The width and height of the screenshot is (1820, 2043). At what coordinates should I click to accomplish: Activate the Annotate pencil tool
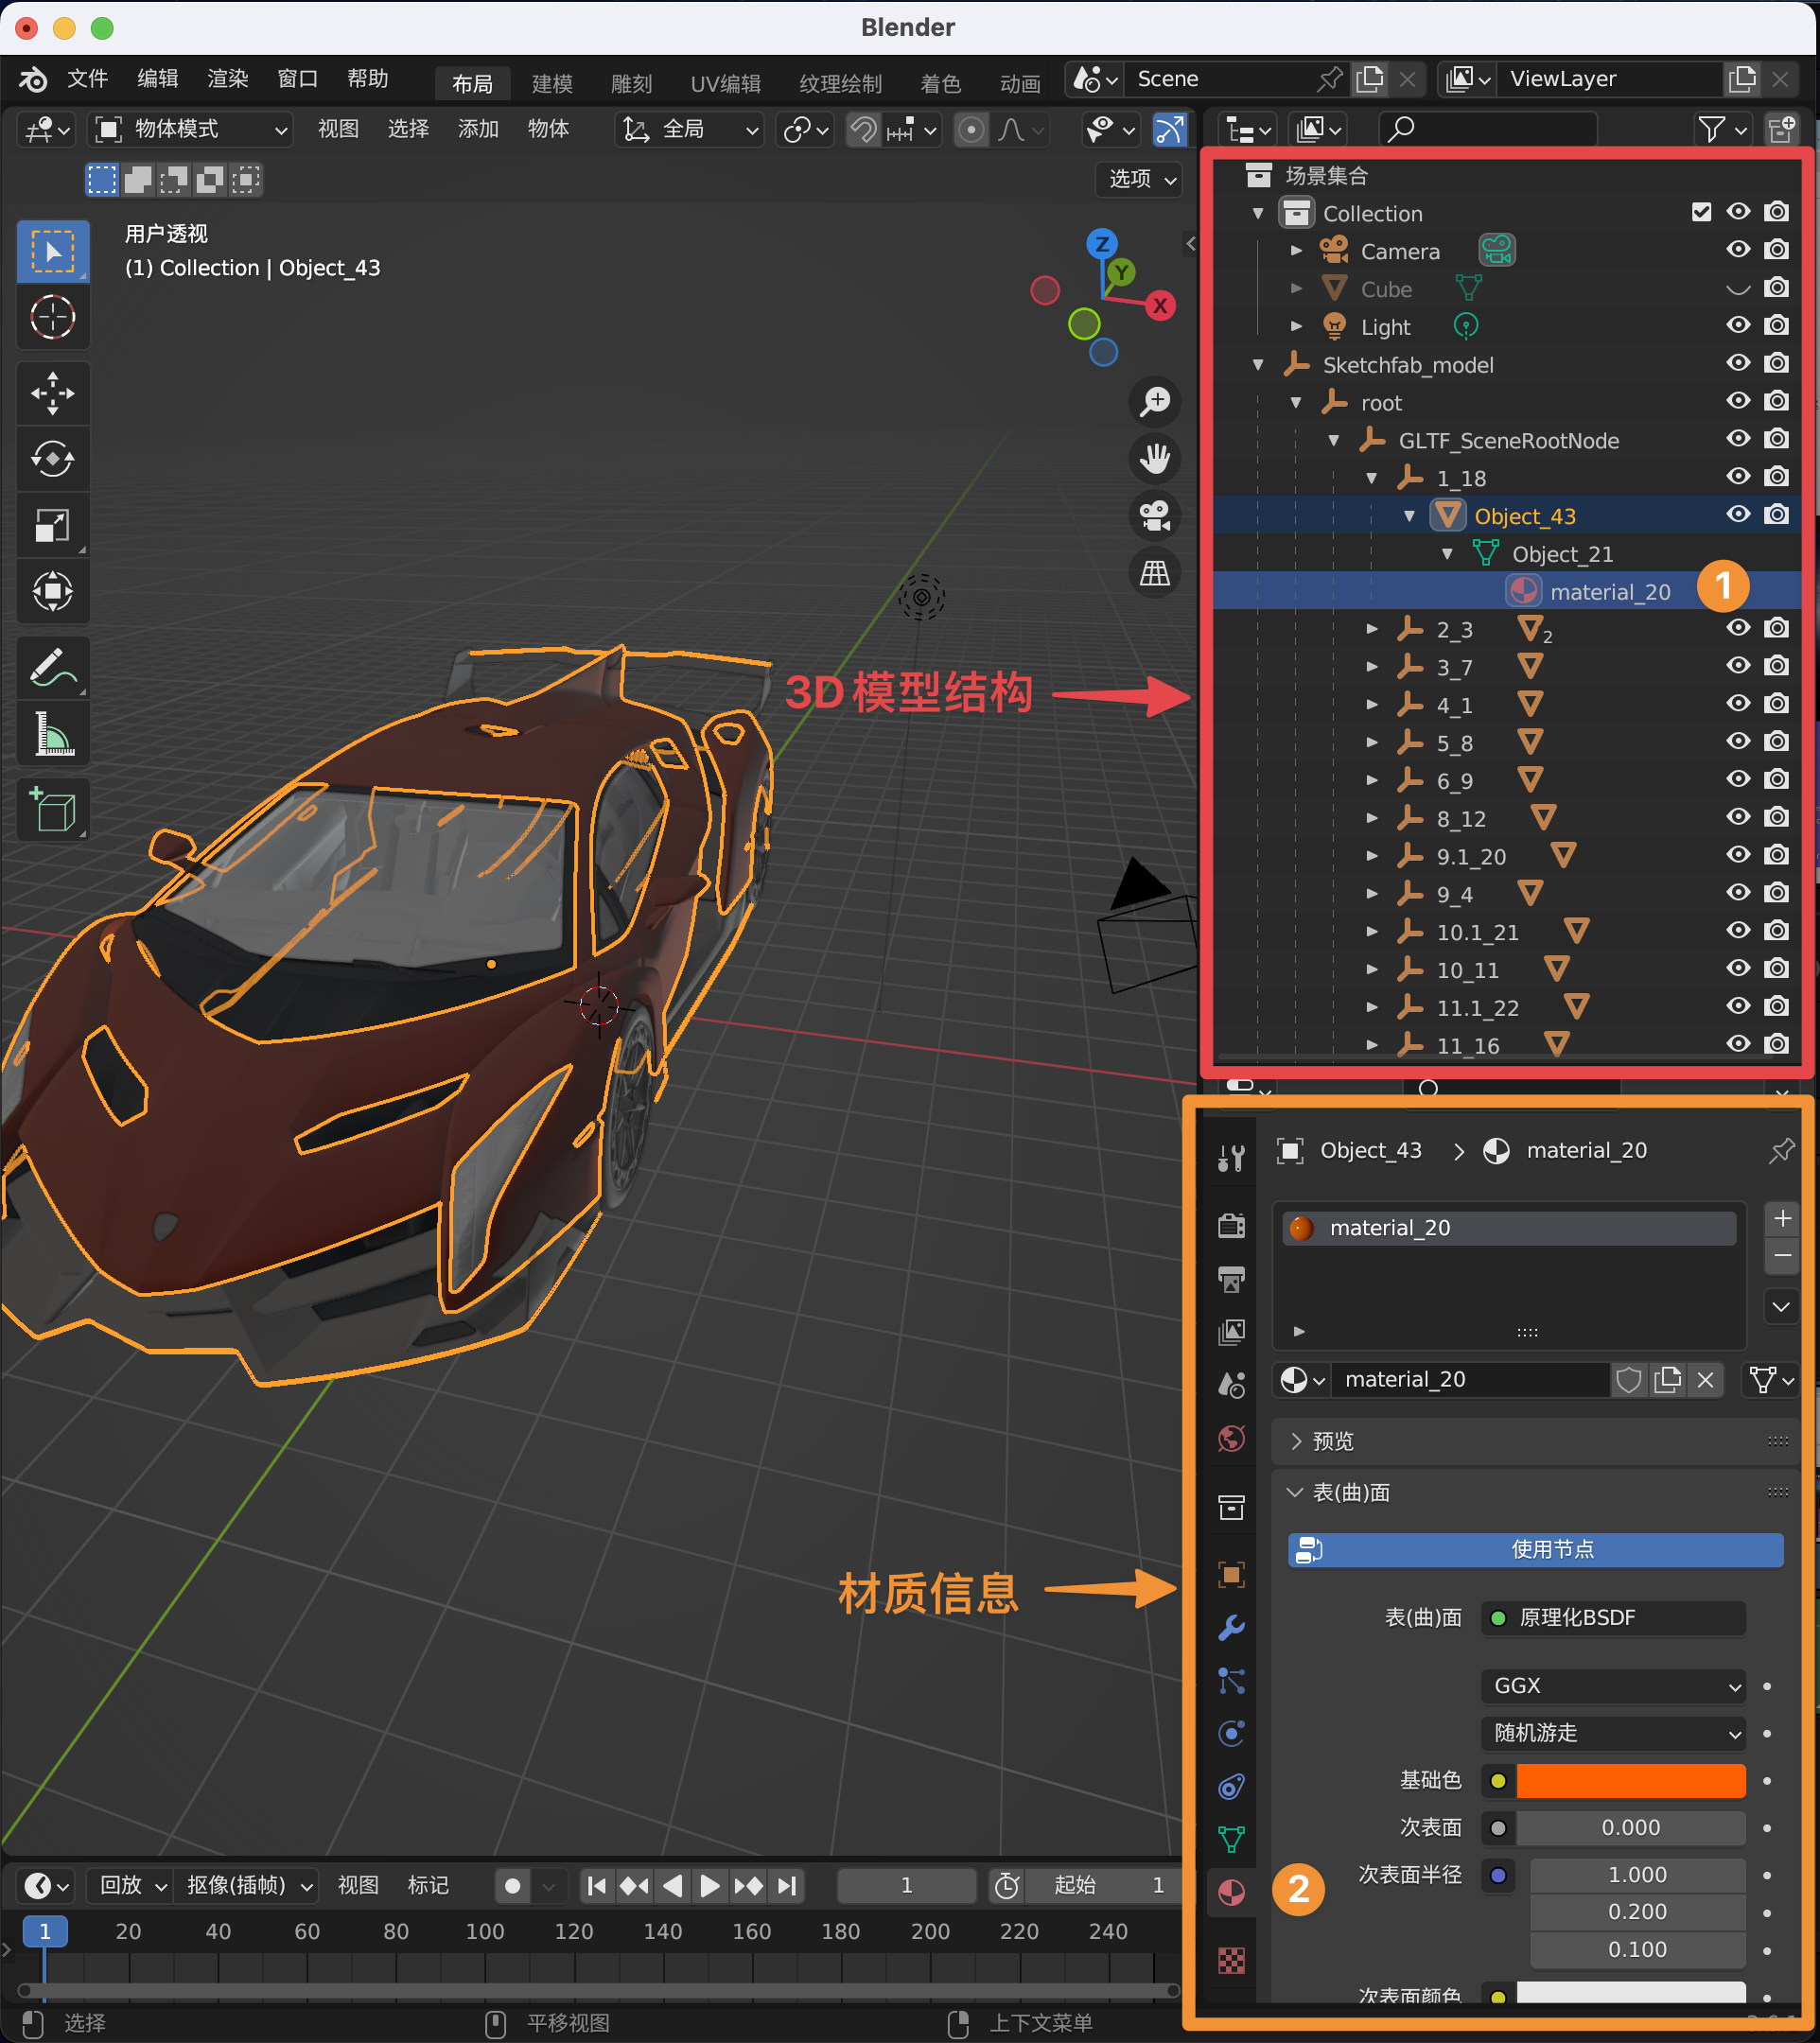pyautogui.click(x=52, y=668)
